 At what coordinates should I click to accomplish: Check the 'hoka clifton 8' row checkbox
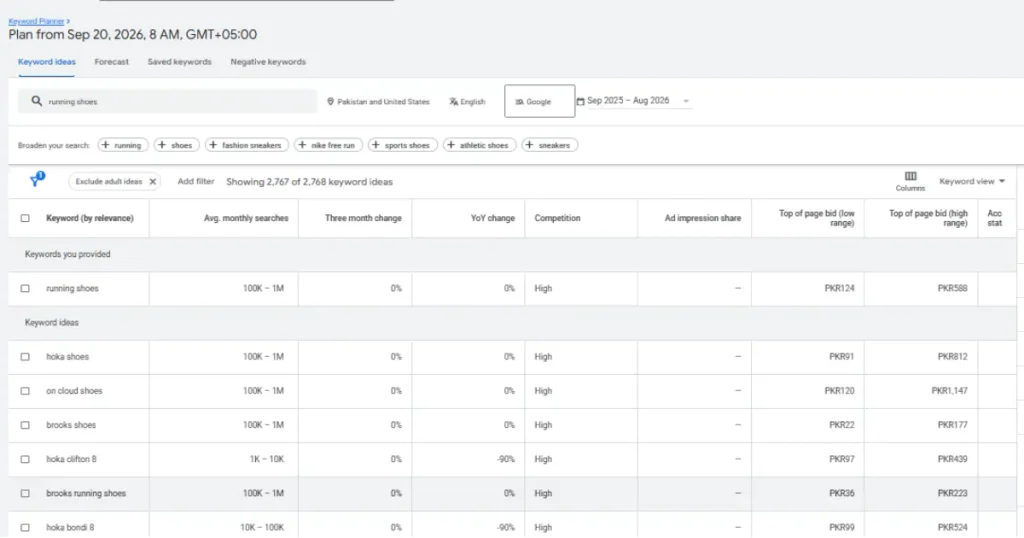click(25, 459)
